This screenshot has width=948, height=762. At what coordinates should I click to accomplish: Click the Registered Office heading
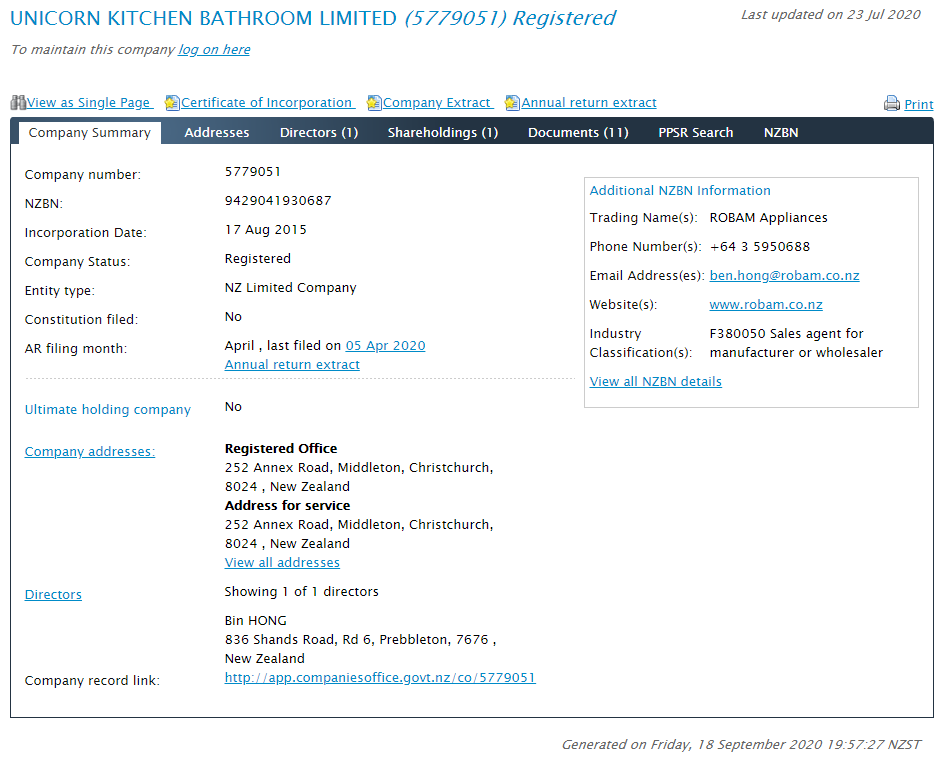(281, 449)
